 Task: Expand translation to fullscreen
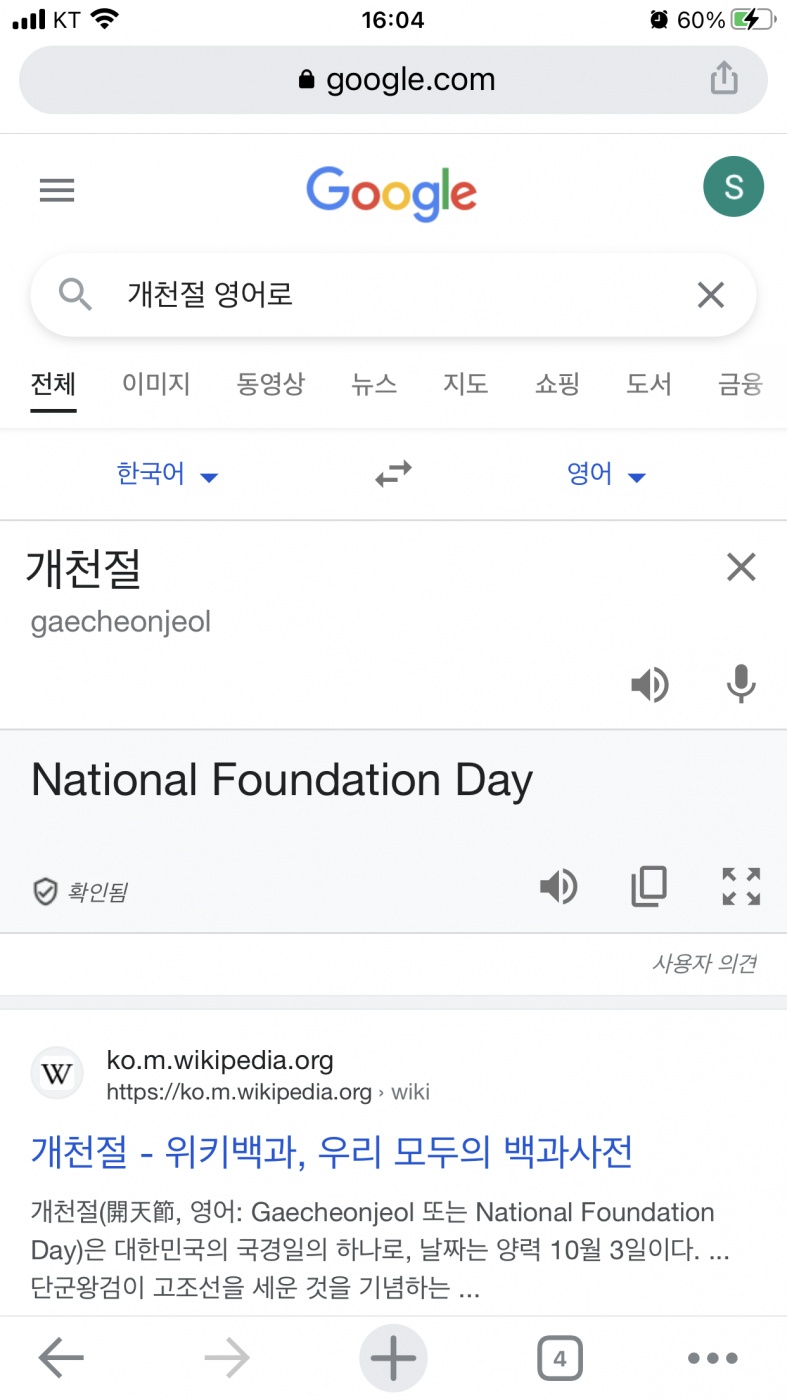(x=741, y=886)
